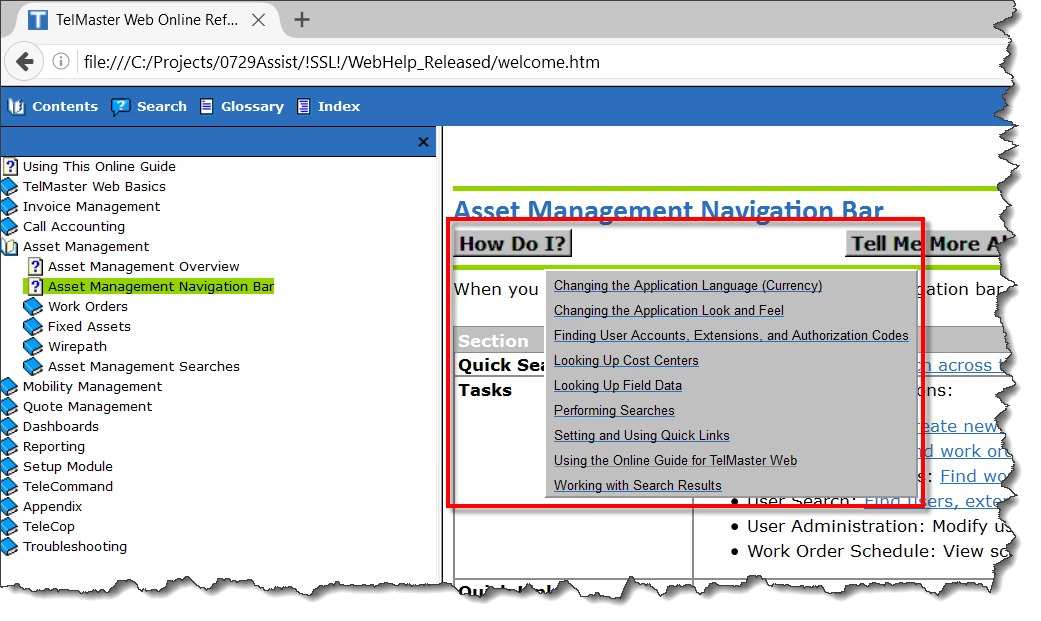Open the TeleCop book icon
The image size is (1041, 621).
10,526
